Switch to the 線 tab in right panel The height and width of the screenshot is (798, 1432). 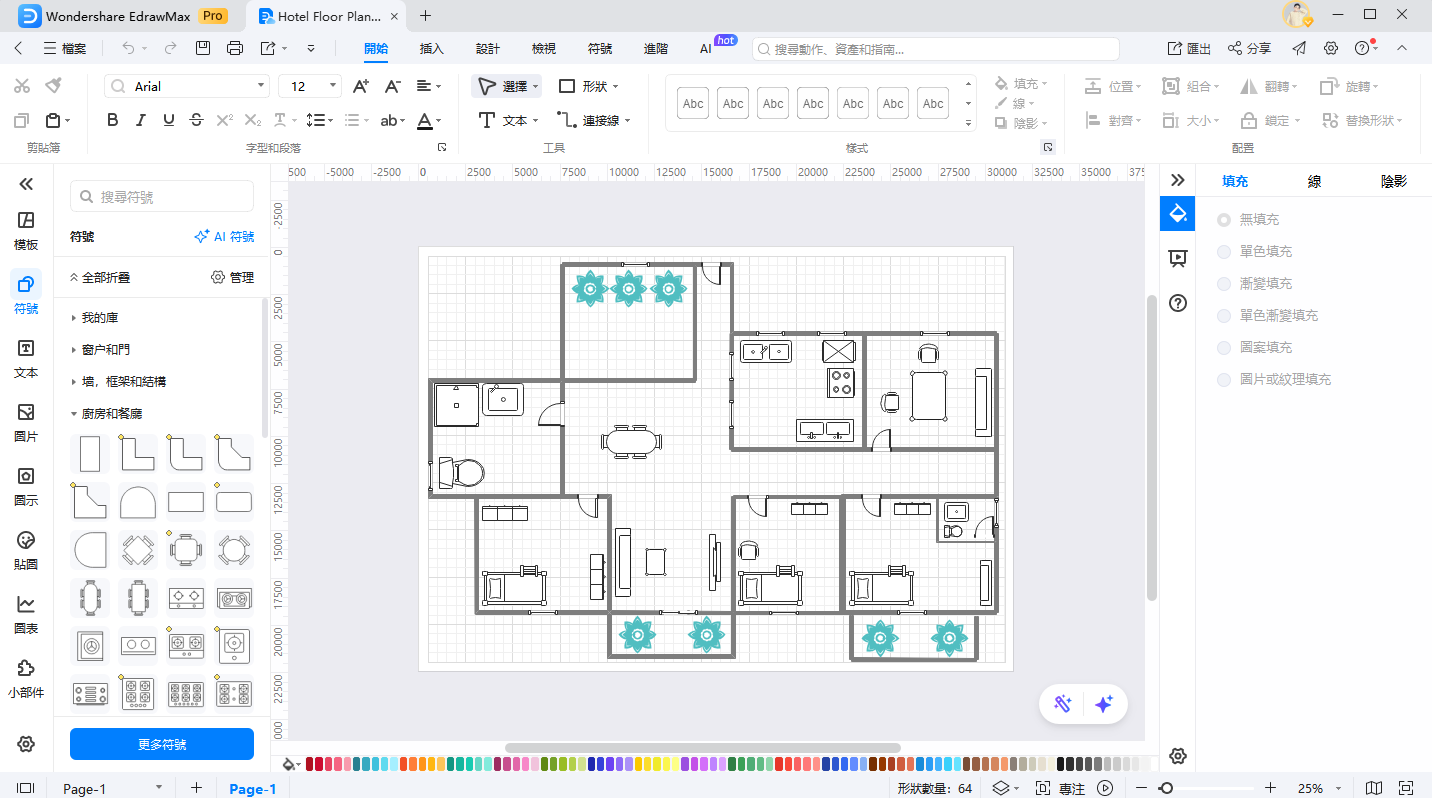click(x=1314, y=181)
